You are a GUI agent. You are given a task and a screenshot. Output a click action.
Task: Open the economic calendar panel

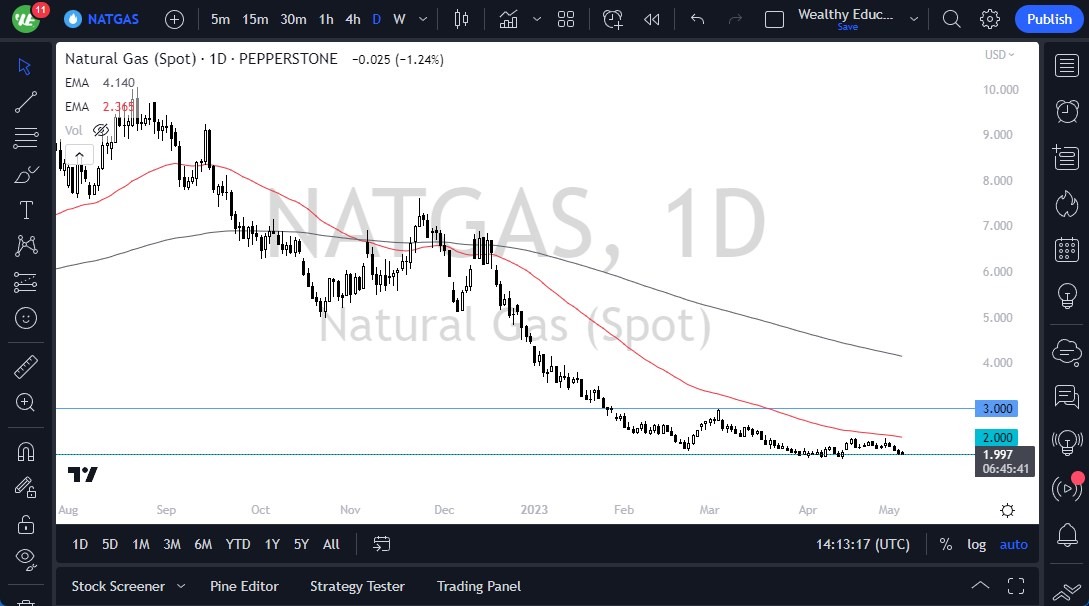pyautogui.click(x=1067, y=249)
